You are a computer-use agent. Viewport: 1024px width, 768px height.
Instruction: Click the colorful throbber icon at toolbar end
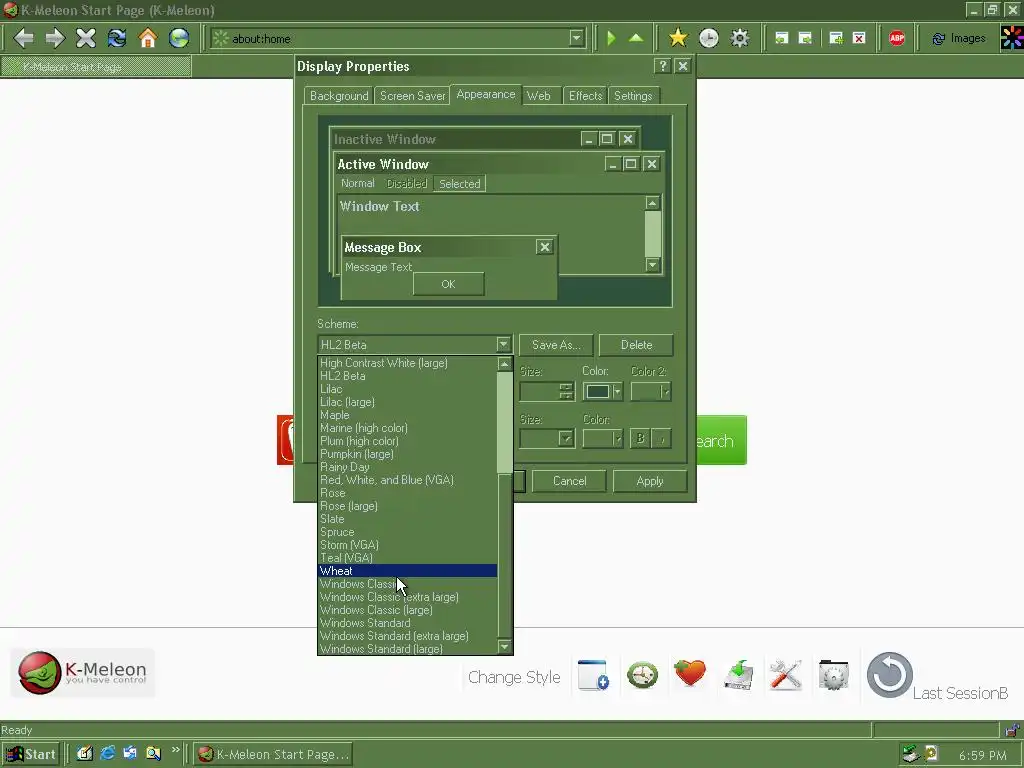(x=1012, y=38)
